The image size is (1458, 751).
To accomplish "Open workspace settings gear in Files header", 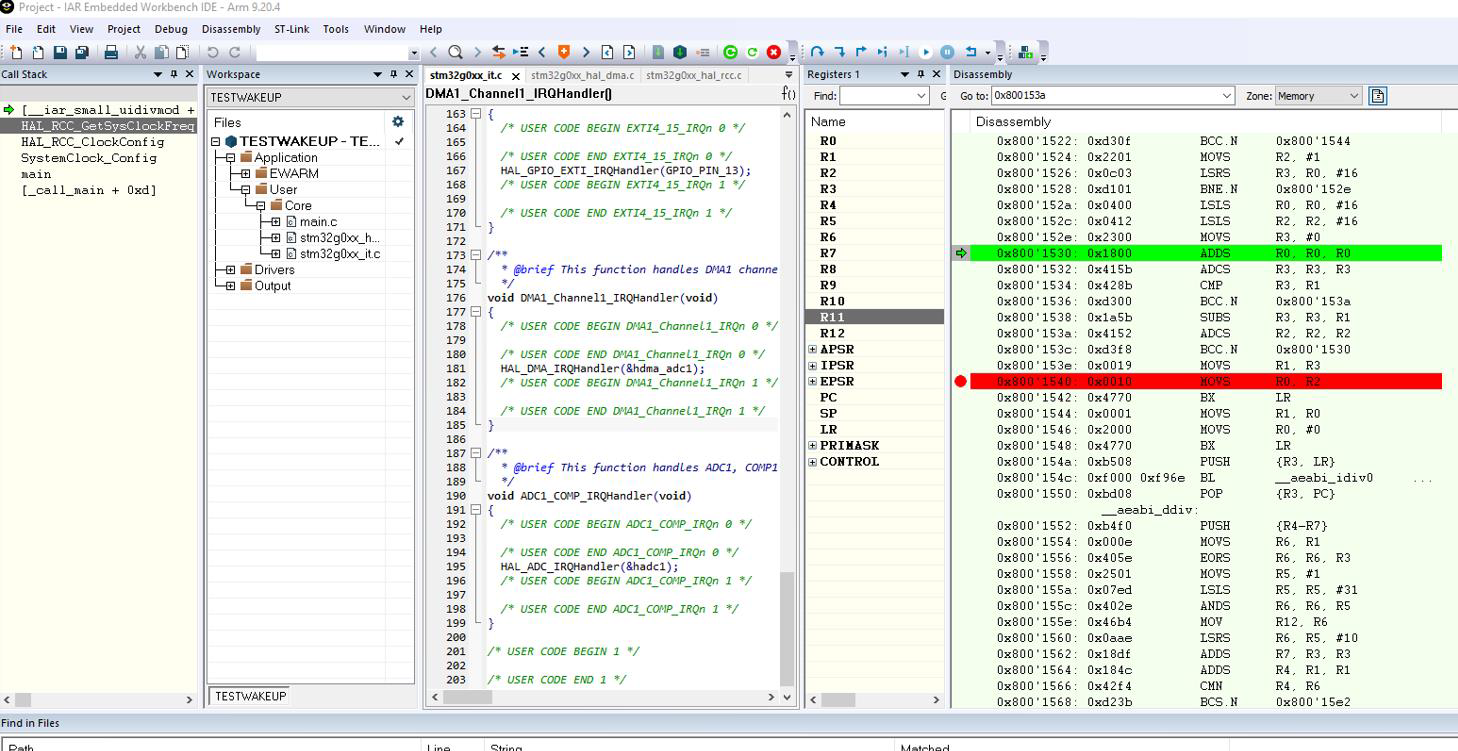I will [398, 122].
